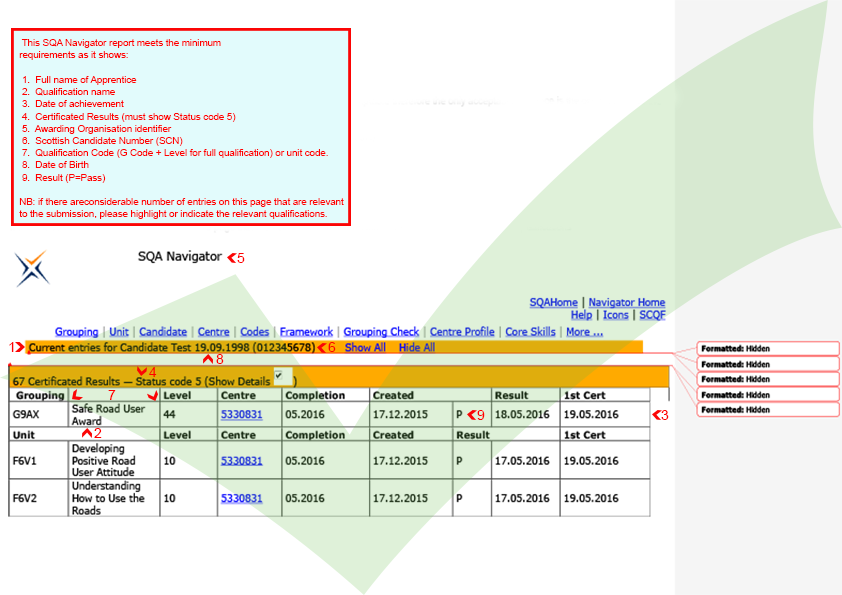Open the SQAHome link
The width and height of the screenshot is (842, 595).
click(x=554, y=302)
